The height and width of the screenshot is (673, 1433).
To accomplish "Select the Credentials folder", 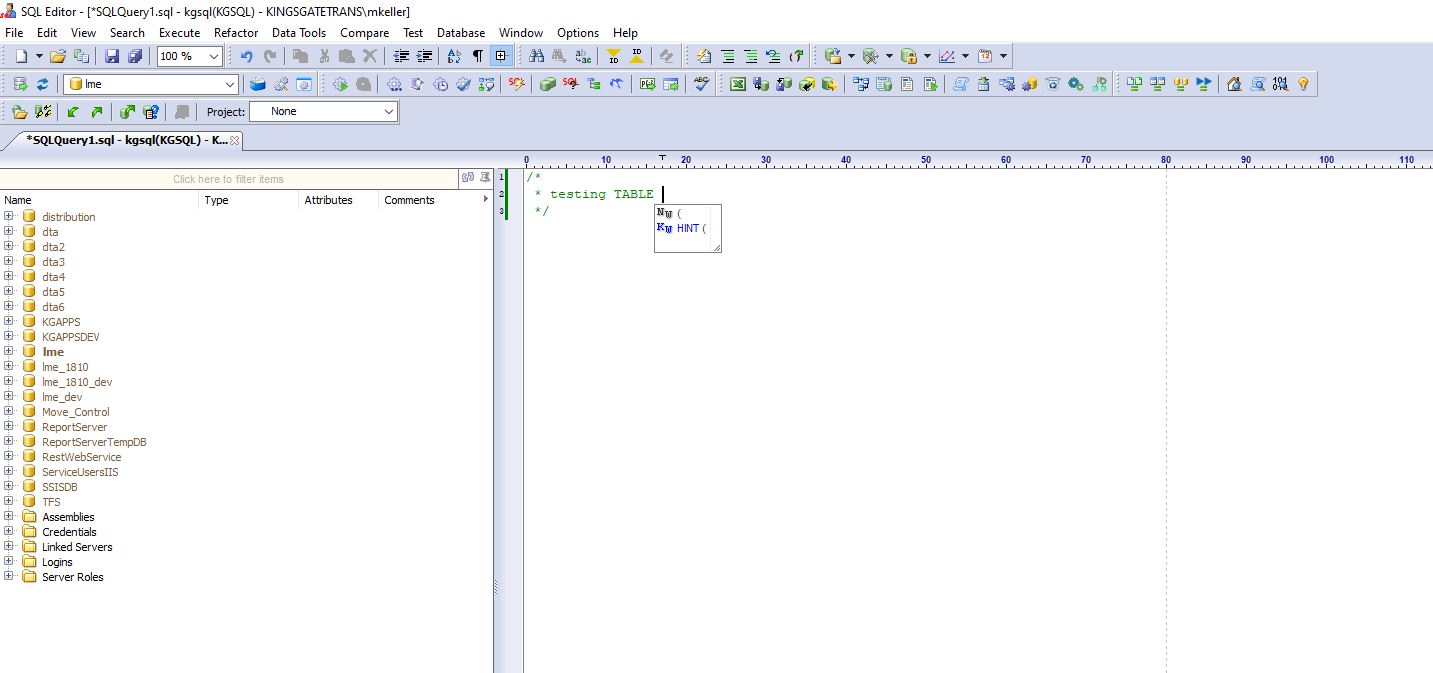I will coord(69,532).
